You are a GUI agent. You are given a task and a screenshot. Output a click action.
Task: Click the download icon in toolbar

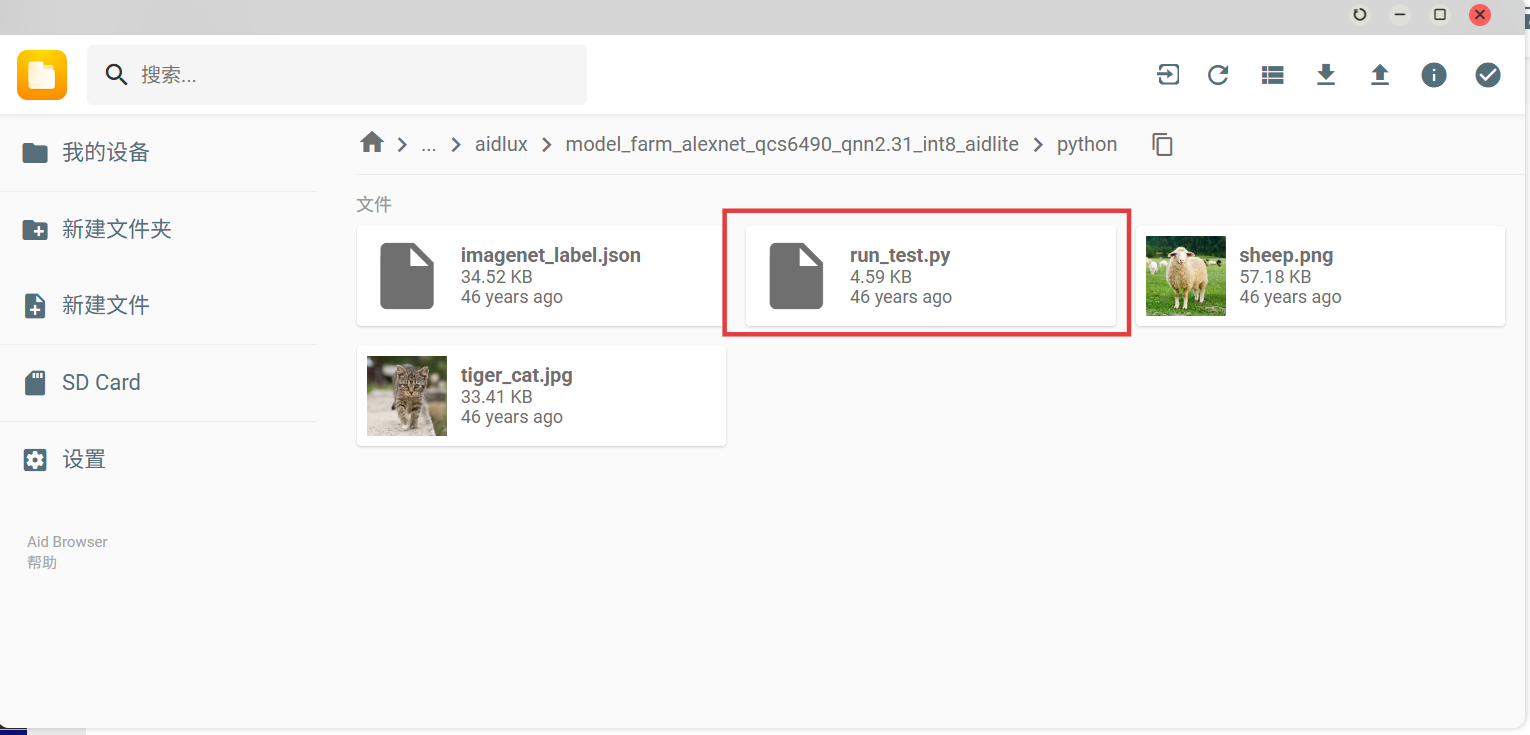coord(1326,75)
